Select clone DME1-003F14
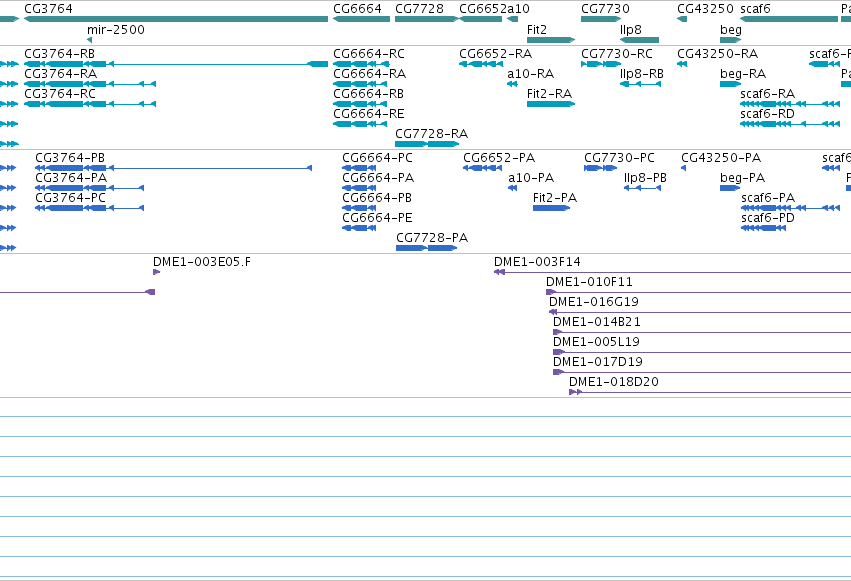The width and height of the screenshot is (851, 581). click(x=672, y=272)
